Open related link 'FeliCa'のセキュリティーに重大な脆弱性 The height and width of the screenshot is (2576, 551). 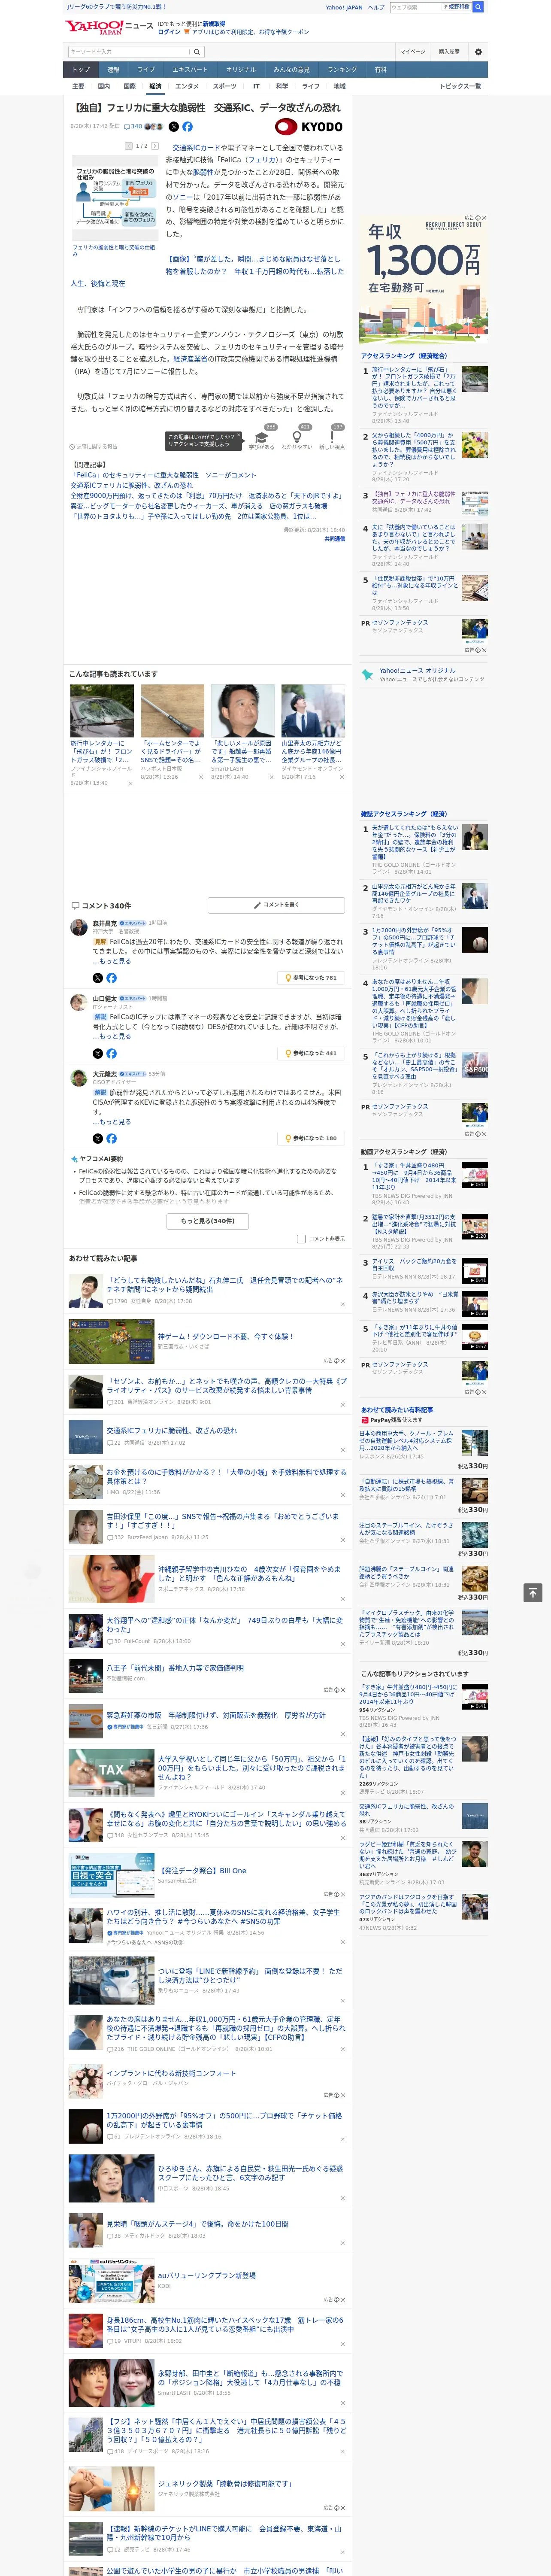tap(163, 475)
